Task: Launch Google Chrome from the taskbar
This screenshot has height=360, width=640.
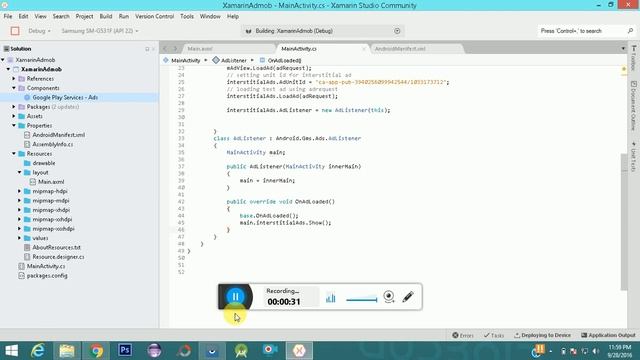Action: pos(97,351)
